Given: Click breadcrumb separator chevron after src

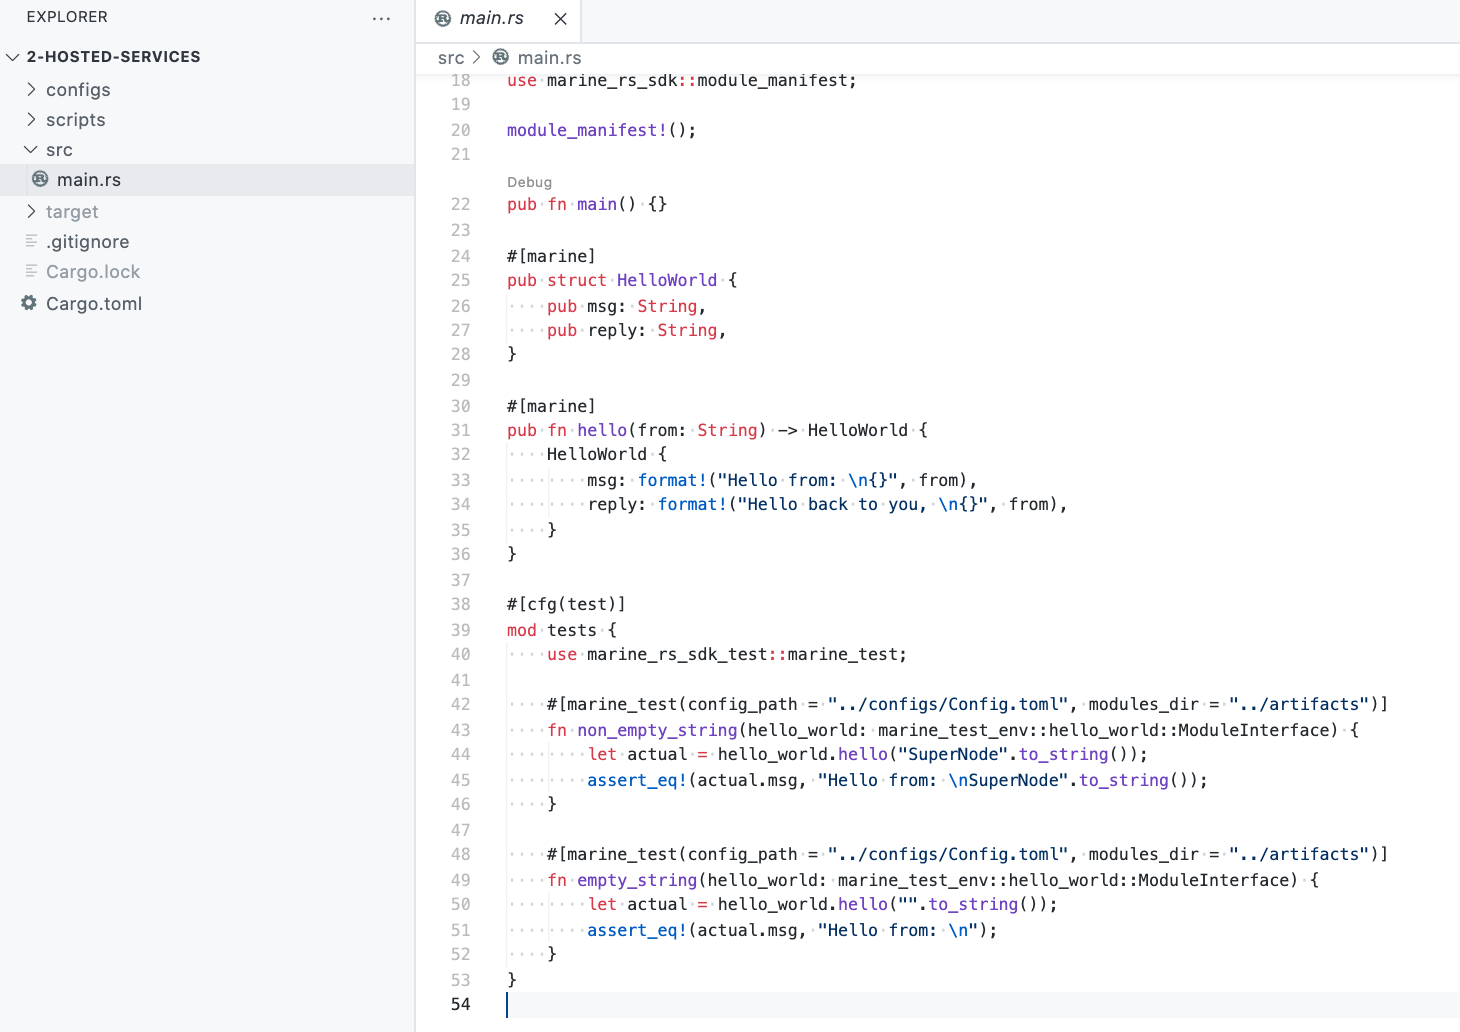Looking at the screenshot, I should (477, 57).
